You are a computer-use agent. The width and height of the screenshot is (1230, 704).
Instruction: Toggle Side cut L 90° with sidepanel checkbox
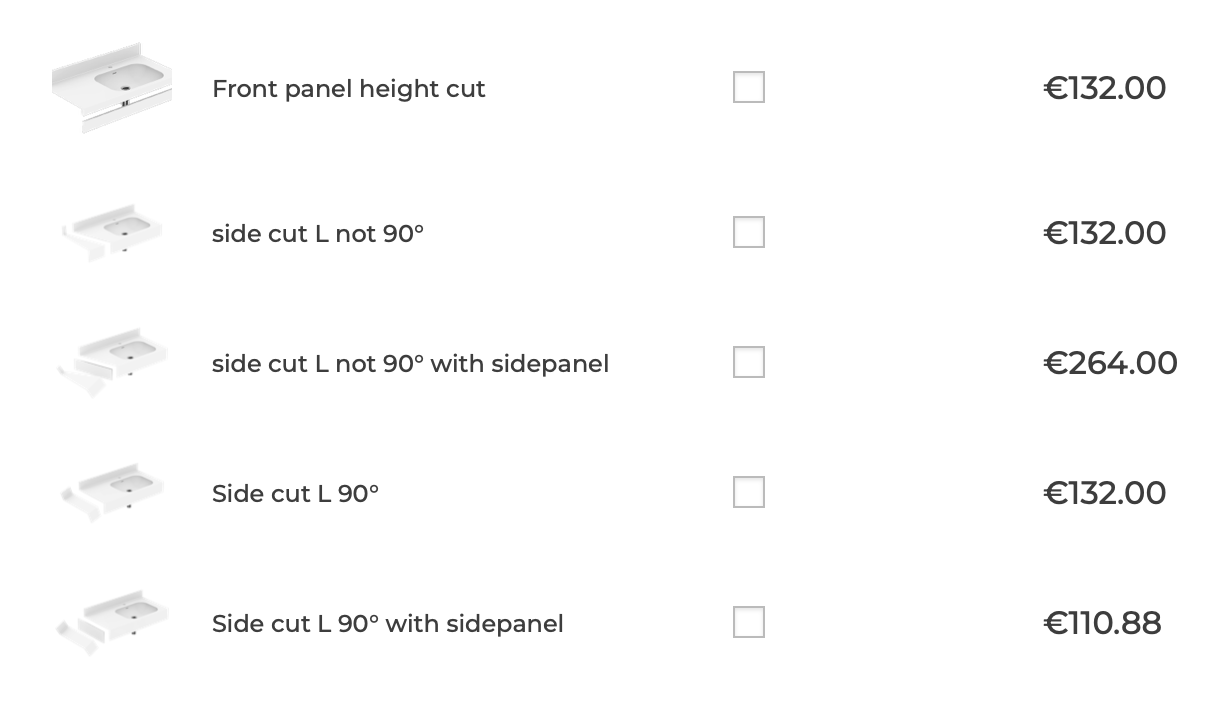[x=749, y=622]
